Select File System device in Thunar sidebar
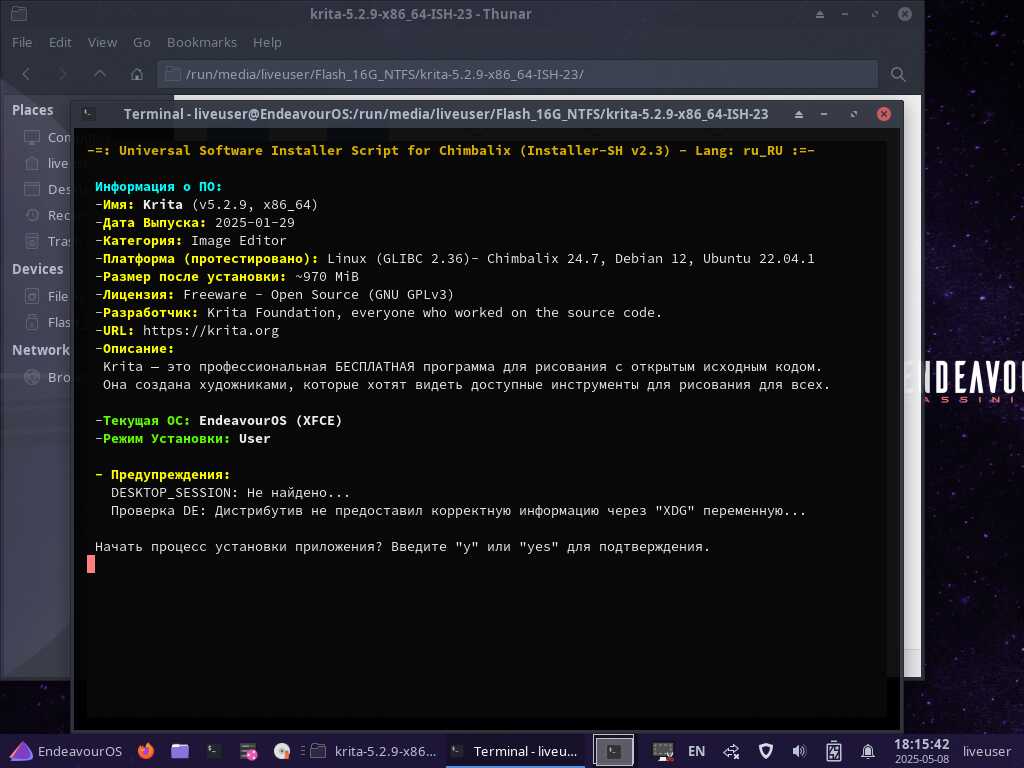Screen dimensions: 1024x768 click(x=46, y=296)
